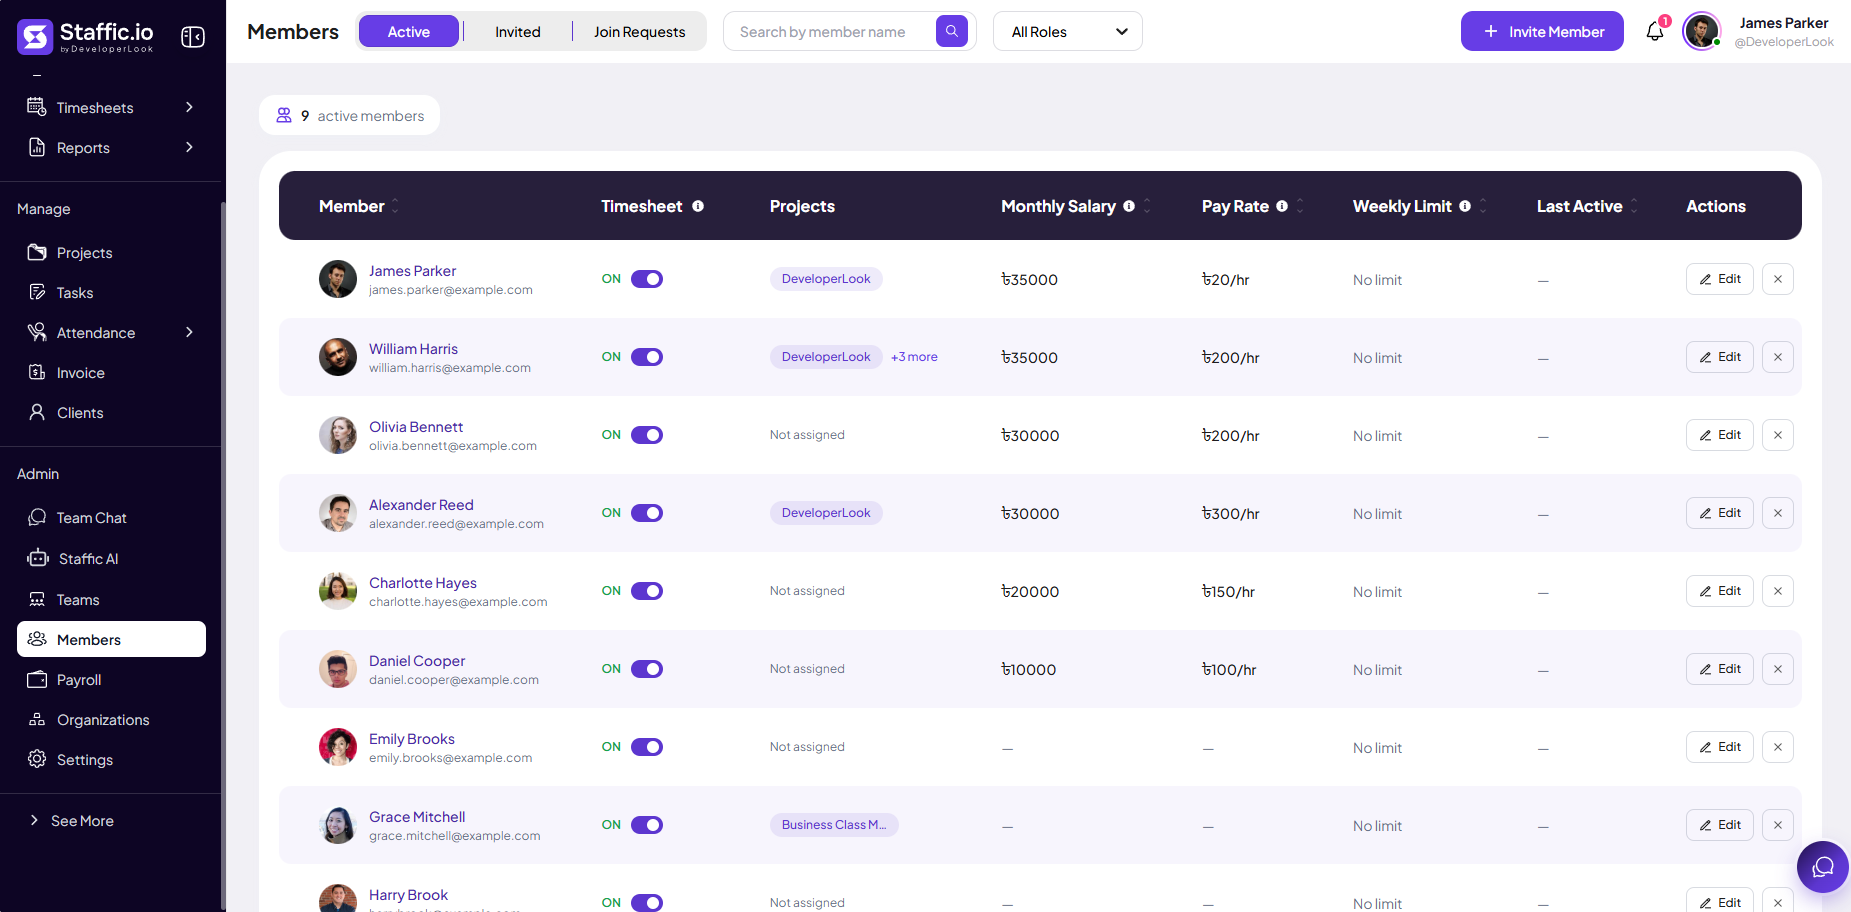Sort by Weekly Limit arrows
Screen dimensions: 1851x912
(1483, 206)
